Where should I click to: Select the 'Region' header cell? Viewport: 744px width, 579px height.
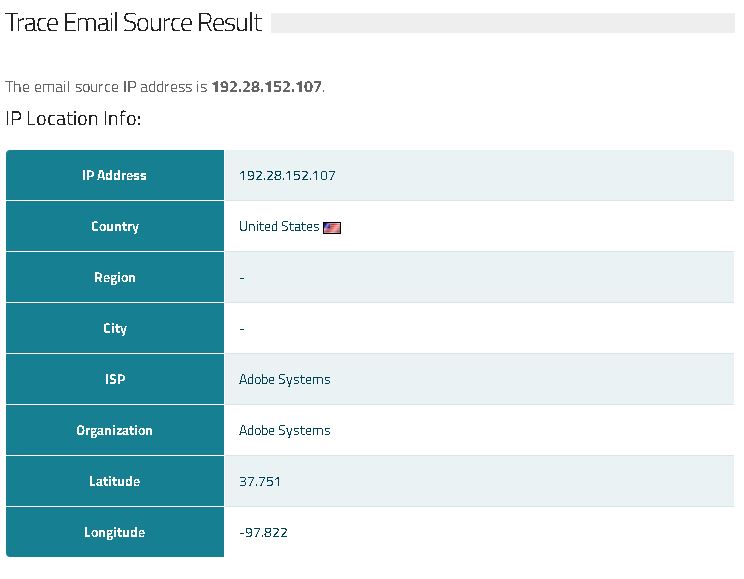pyautogui.click(x=115, y=278)
